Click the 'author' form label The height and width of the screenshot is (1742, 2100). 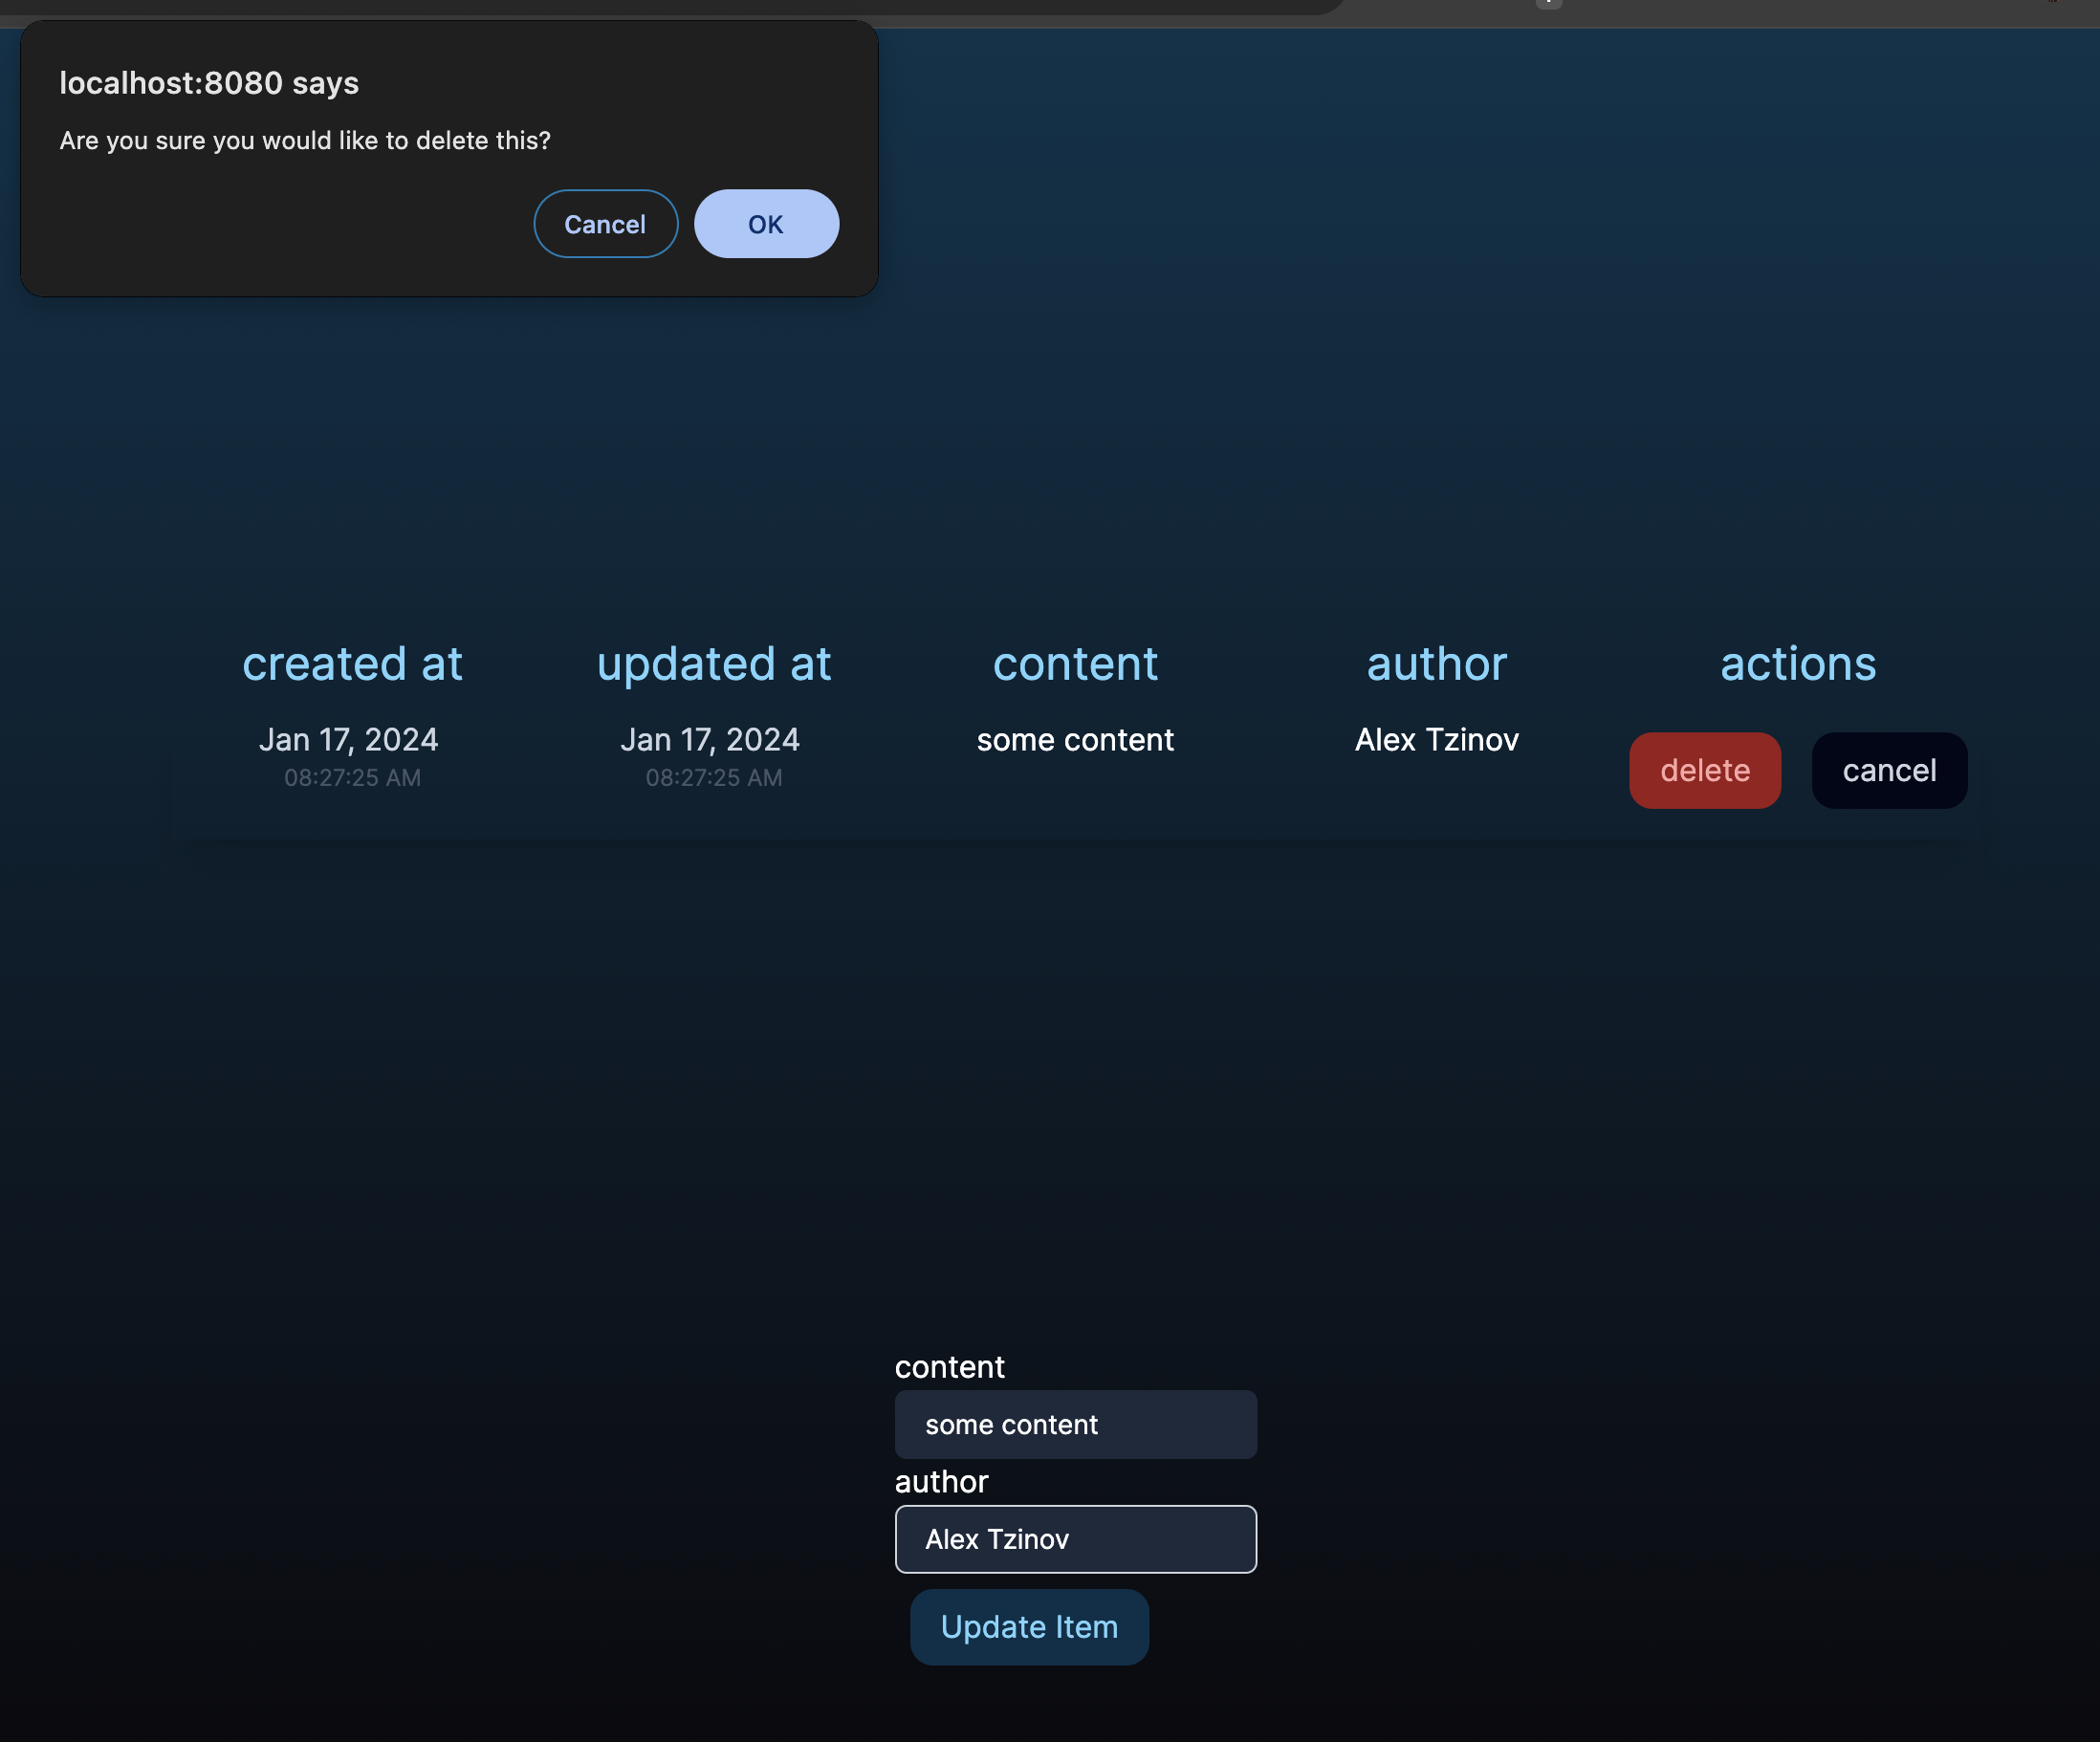(x=941, y=1481)
